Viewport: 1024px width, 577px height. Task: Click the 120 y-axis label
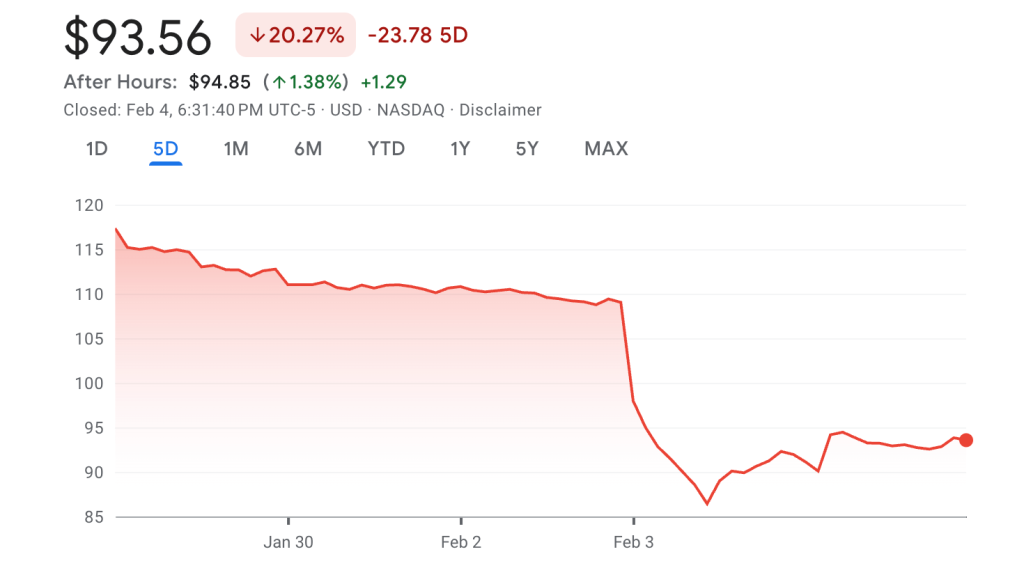(x=89, y=206)
